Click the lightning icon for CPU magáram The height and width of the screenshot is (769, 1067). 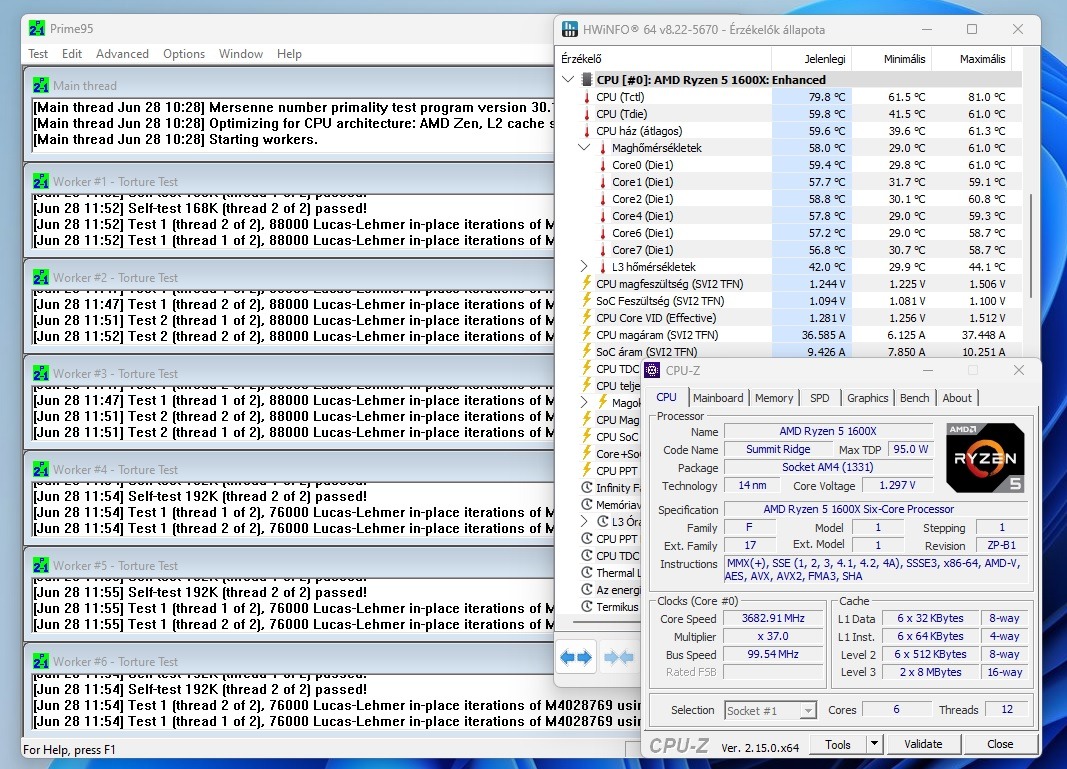point(587,334)
